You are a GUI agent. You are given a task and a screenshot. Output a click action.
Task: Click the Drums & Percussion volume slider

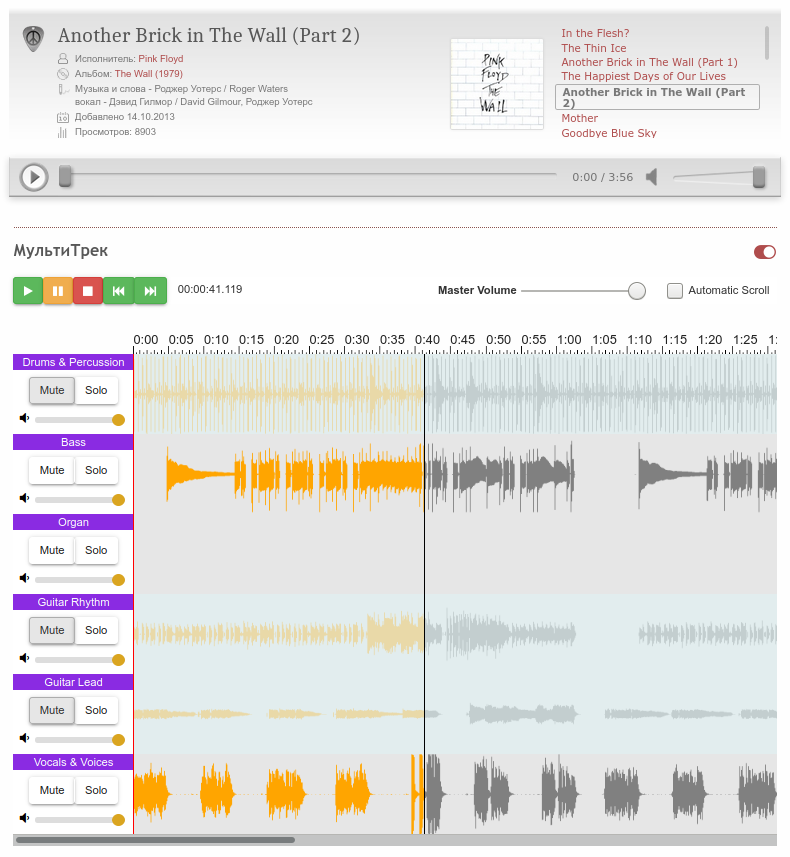[80, 420]
